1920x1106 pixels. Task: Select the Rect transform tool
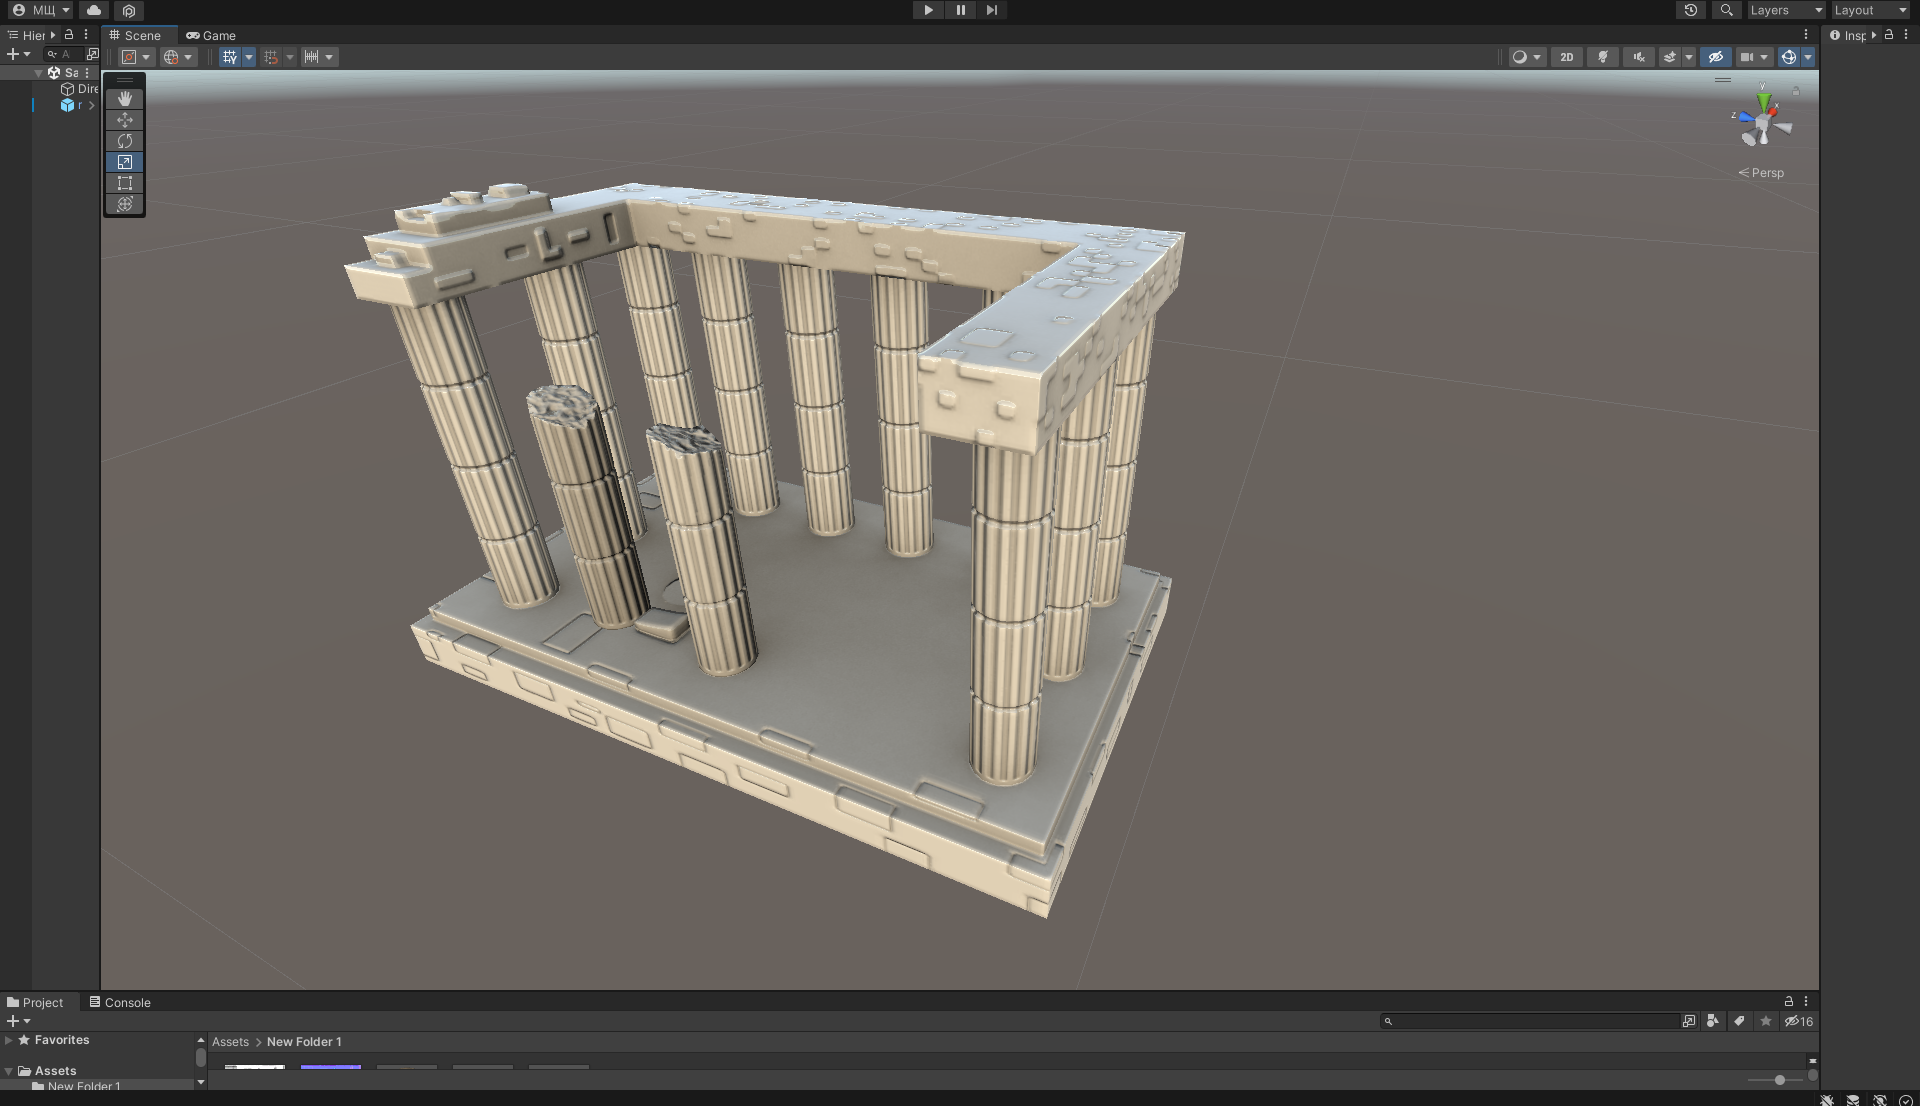[x=125, y=183]
